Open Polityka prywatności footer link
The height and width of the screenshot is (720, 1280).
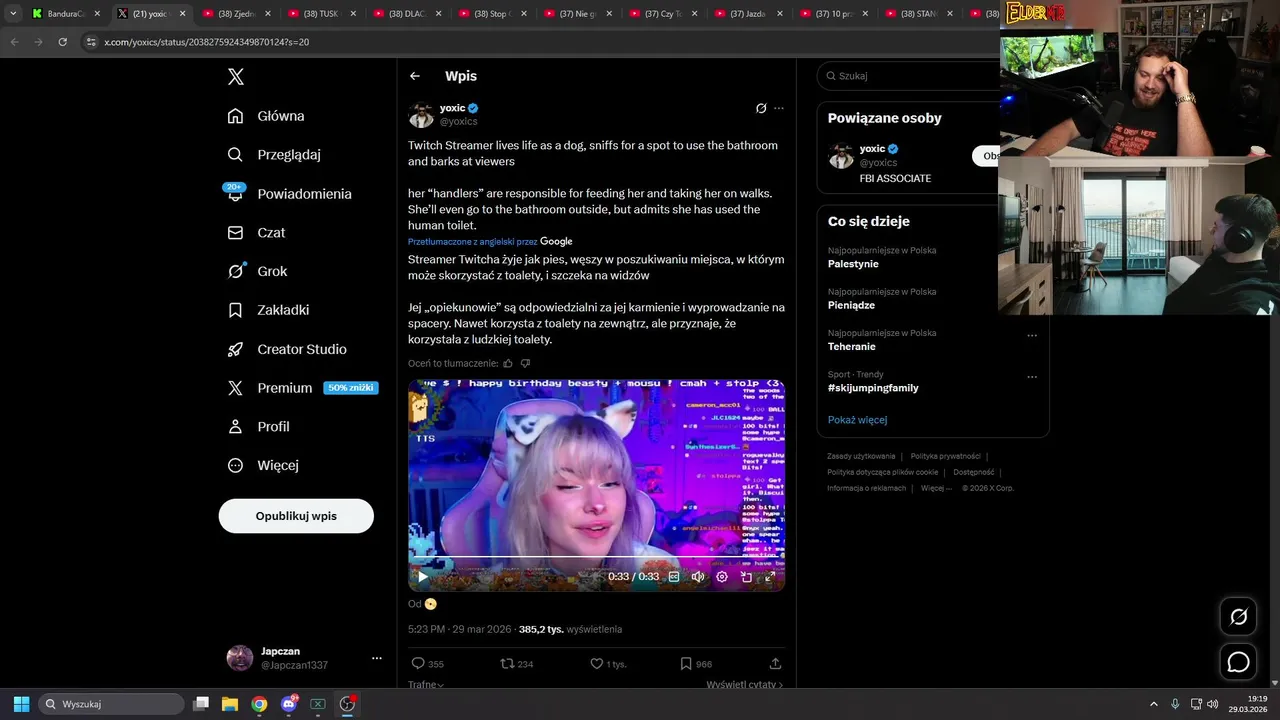click(x=945, y=456)
